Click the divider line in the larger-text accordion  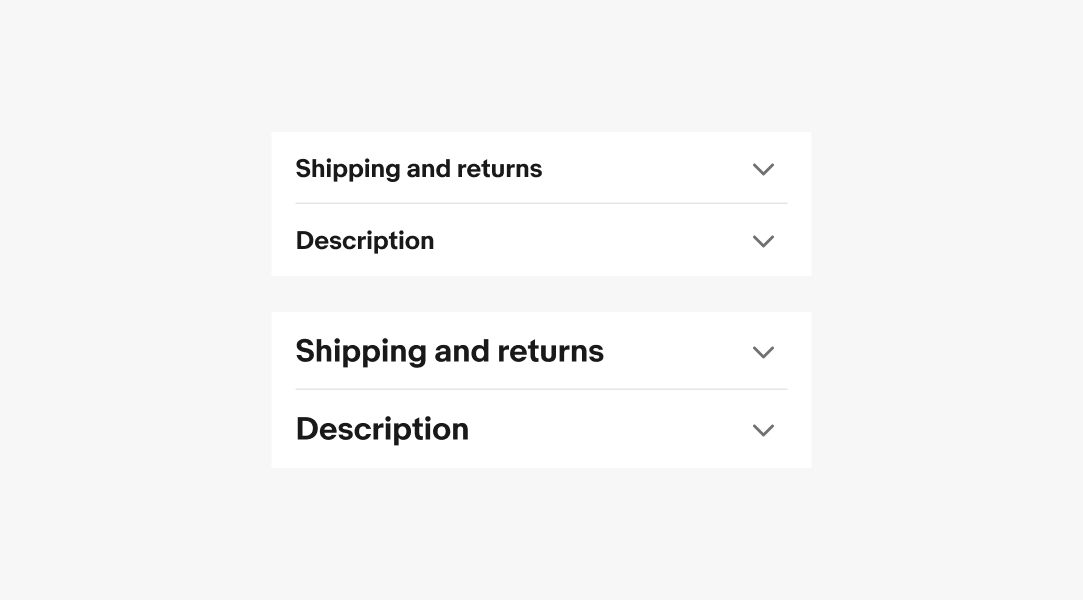541,389
